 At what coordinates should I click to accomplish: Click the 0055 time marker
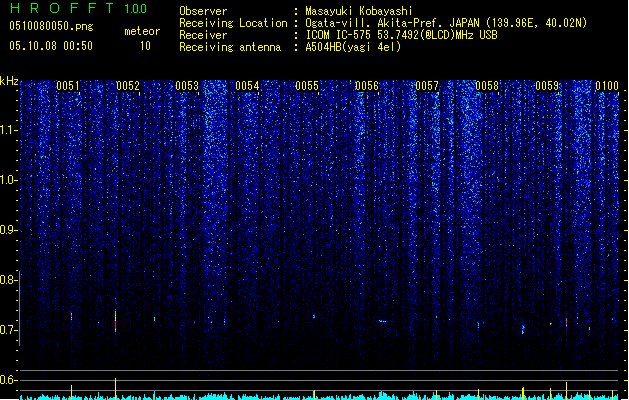307,86
